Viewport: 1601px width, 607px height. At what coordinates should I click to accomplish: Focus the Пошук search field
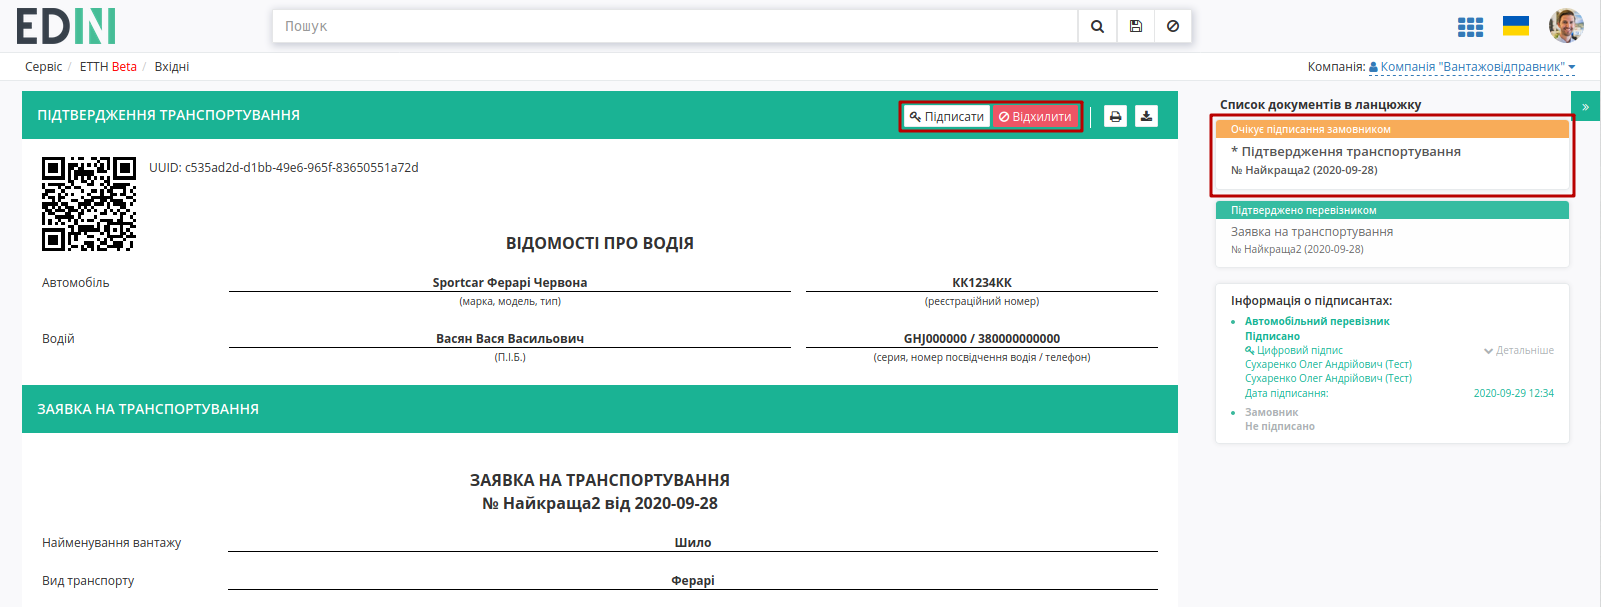click(675, 26)
